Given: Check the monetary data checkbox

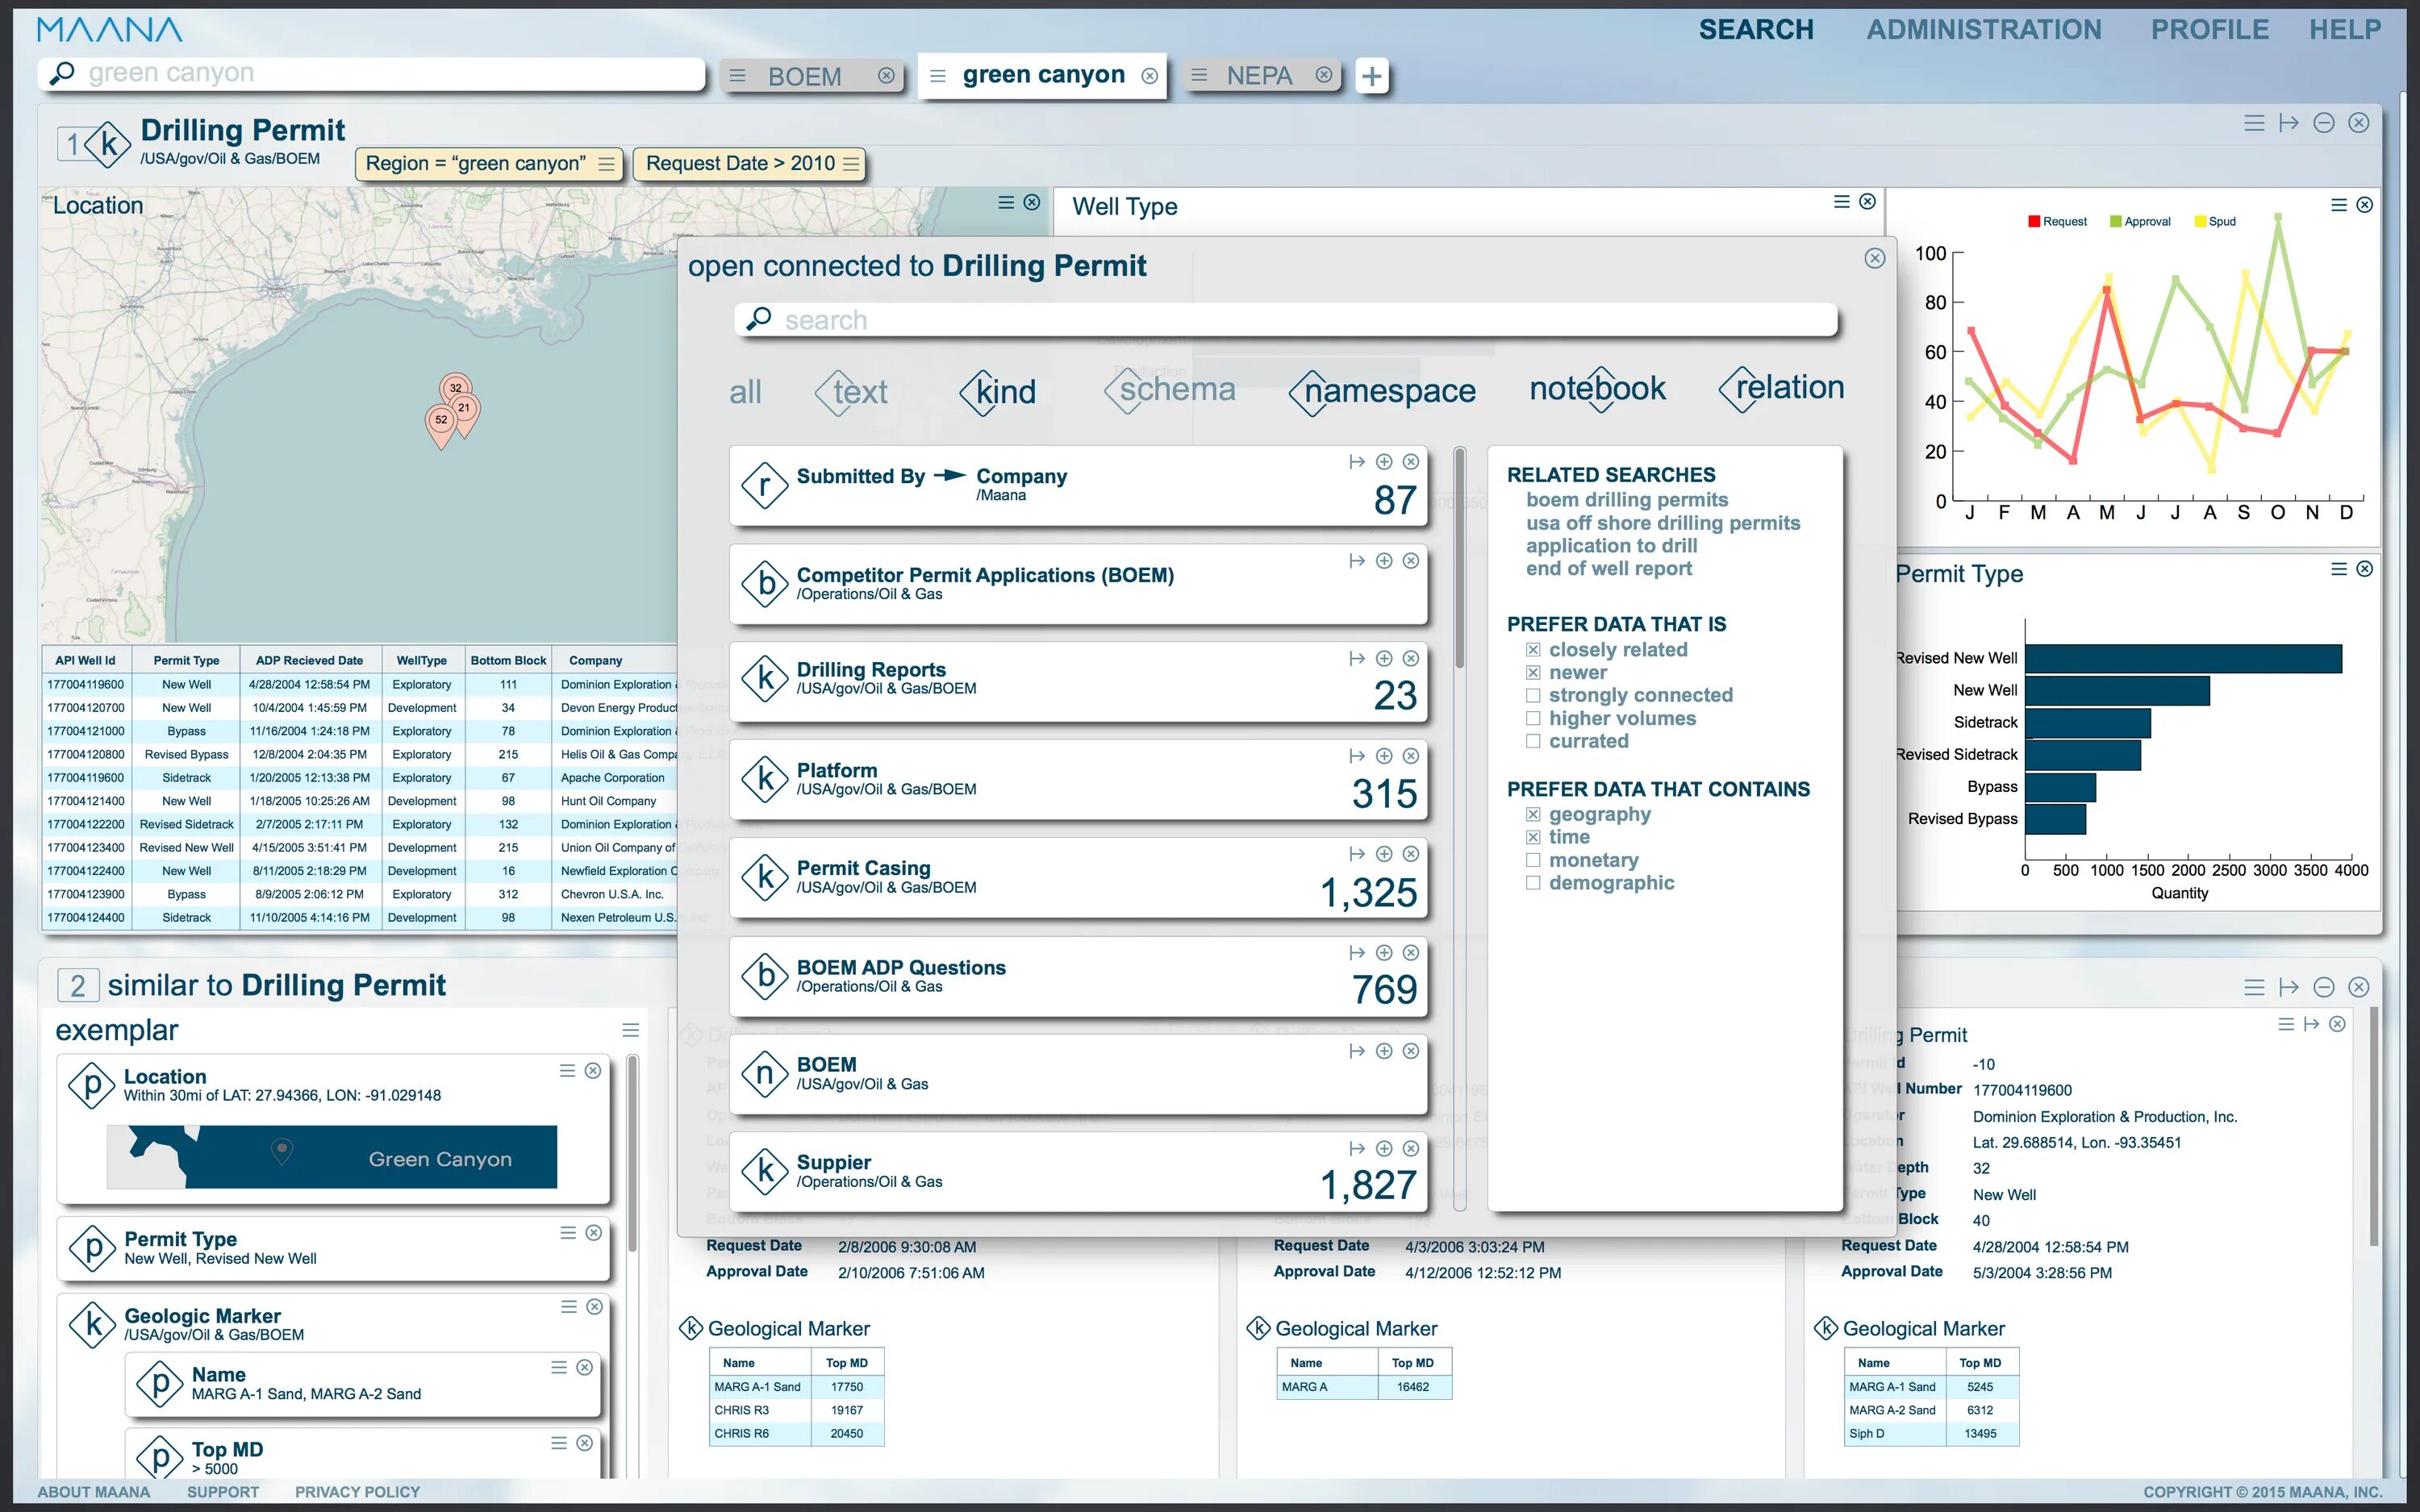Looking at the screenshot, I should click(1533, 860).
